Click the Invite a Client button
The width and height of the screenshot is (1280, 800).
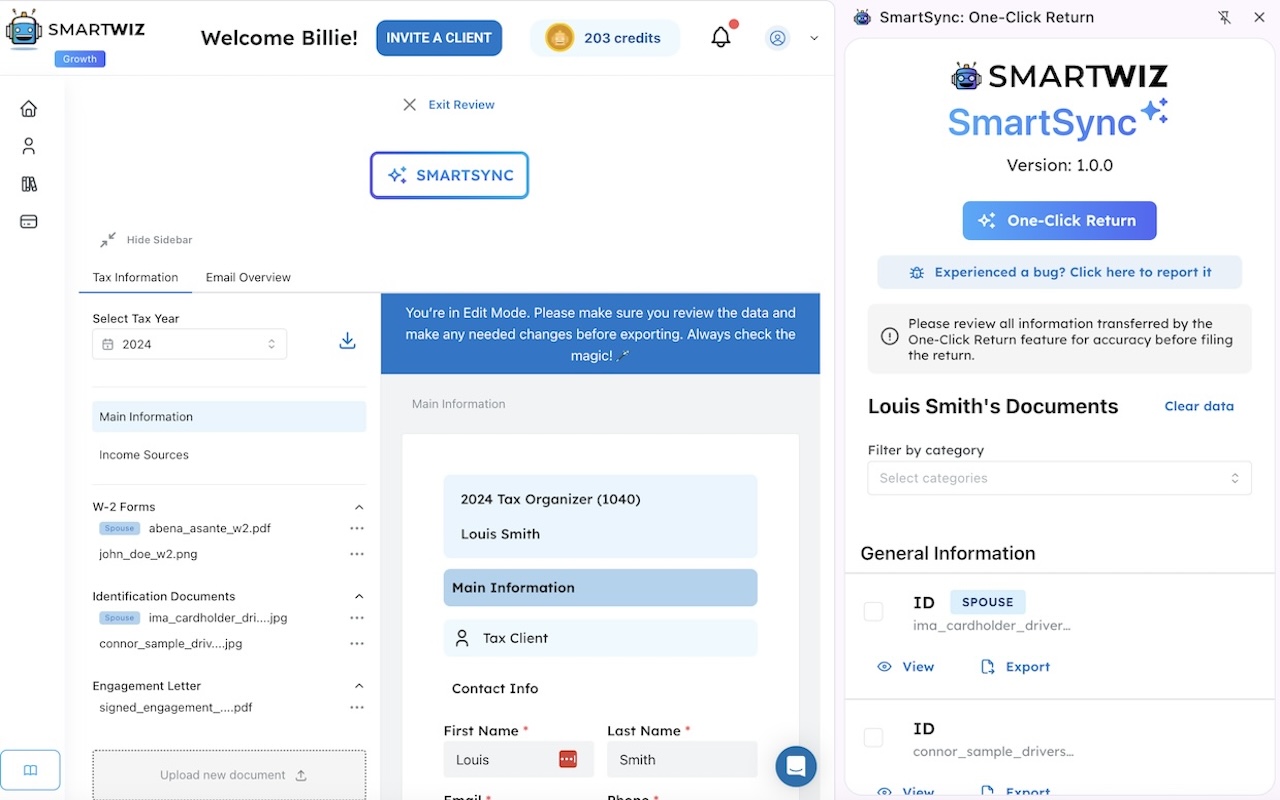tap(439, 38)
